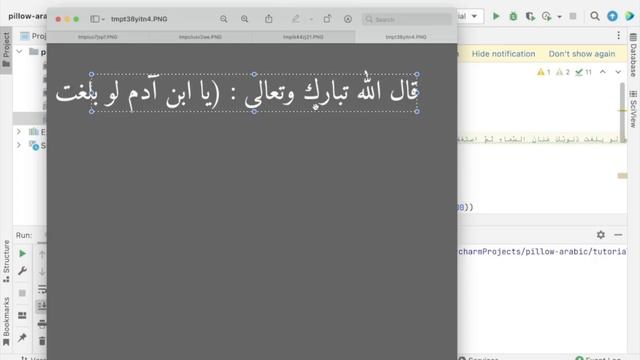Open the Structure tool window
This screenshot has width=640, height=360.
6,261
